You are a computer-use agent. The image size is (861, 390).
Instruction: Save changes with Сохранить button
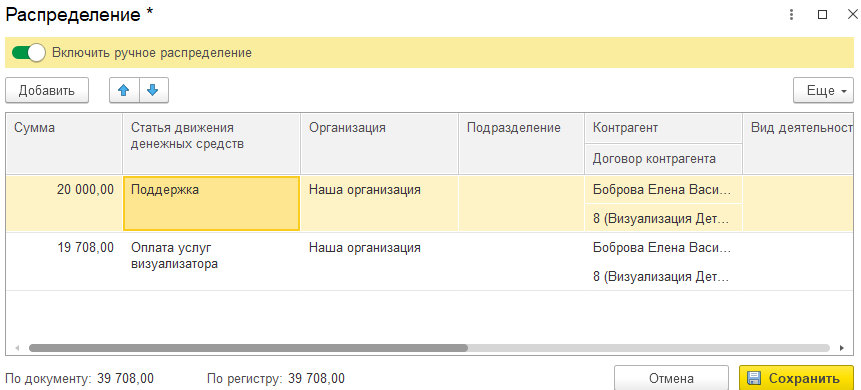pyautogui.click(x=796, y=378)
